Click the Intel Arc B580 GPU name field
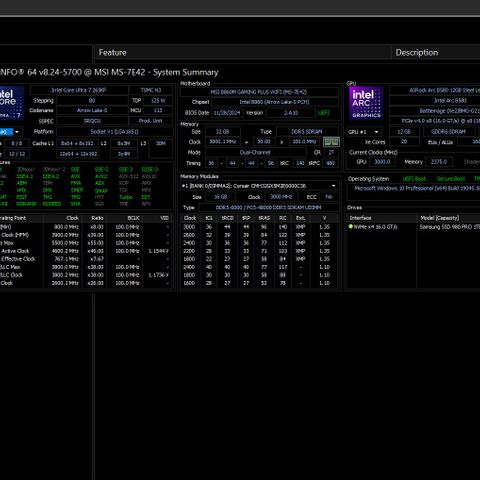The image size is (480, 480). click(435, 100)
